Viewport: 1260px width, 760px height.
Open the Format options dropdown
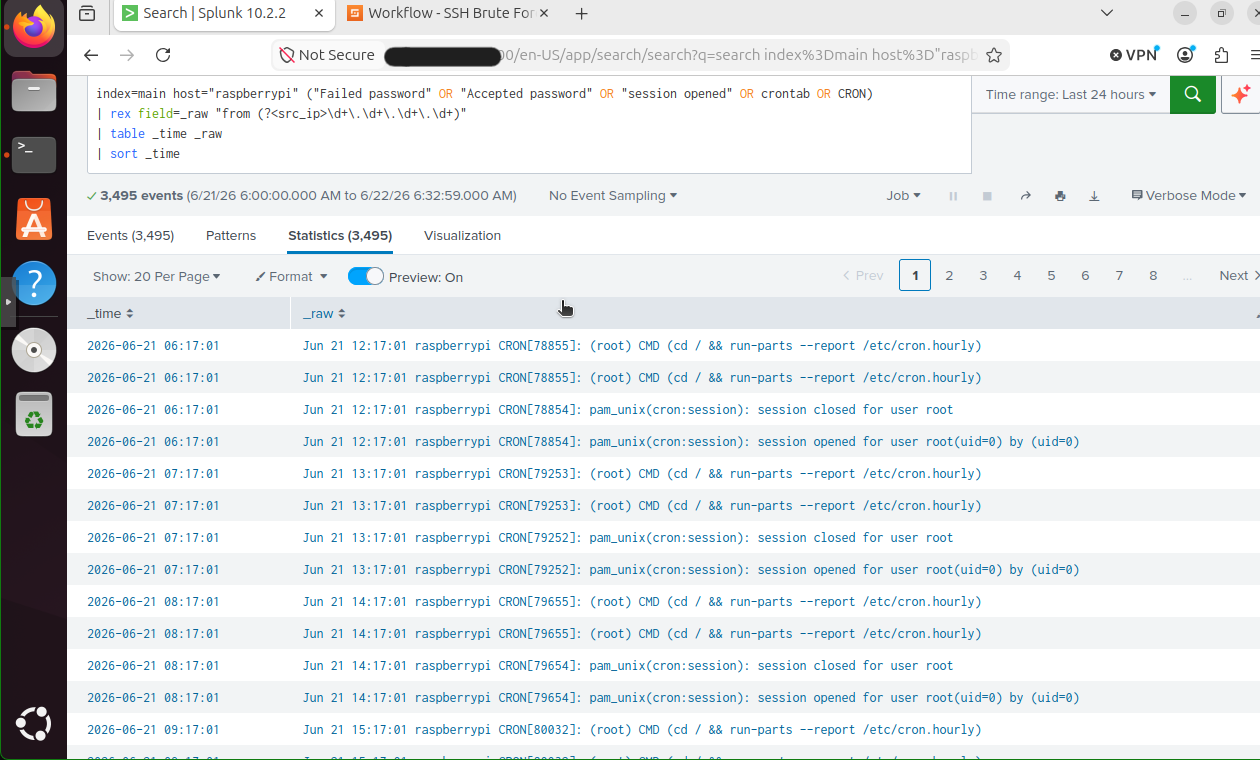(x=291, y=276)
